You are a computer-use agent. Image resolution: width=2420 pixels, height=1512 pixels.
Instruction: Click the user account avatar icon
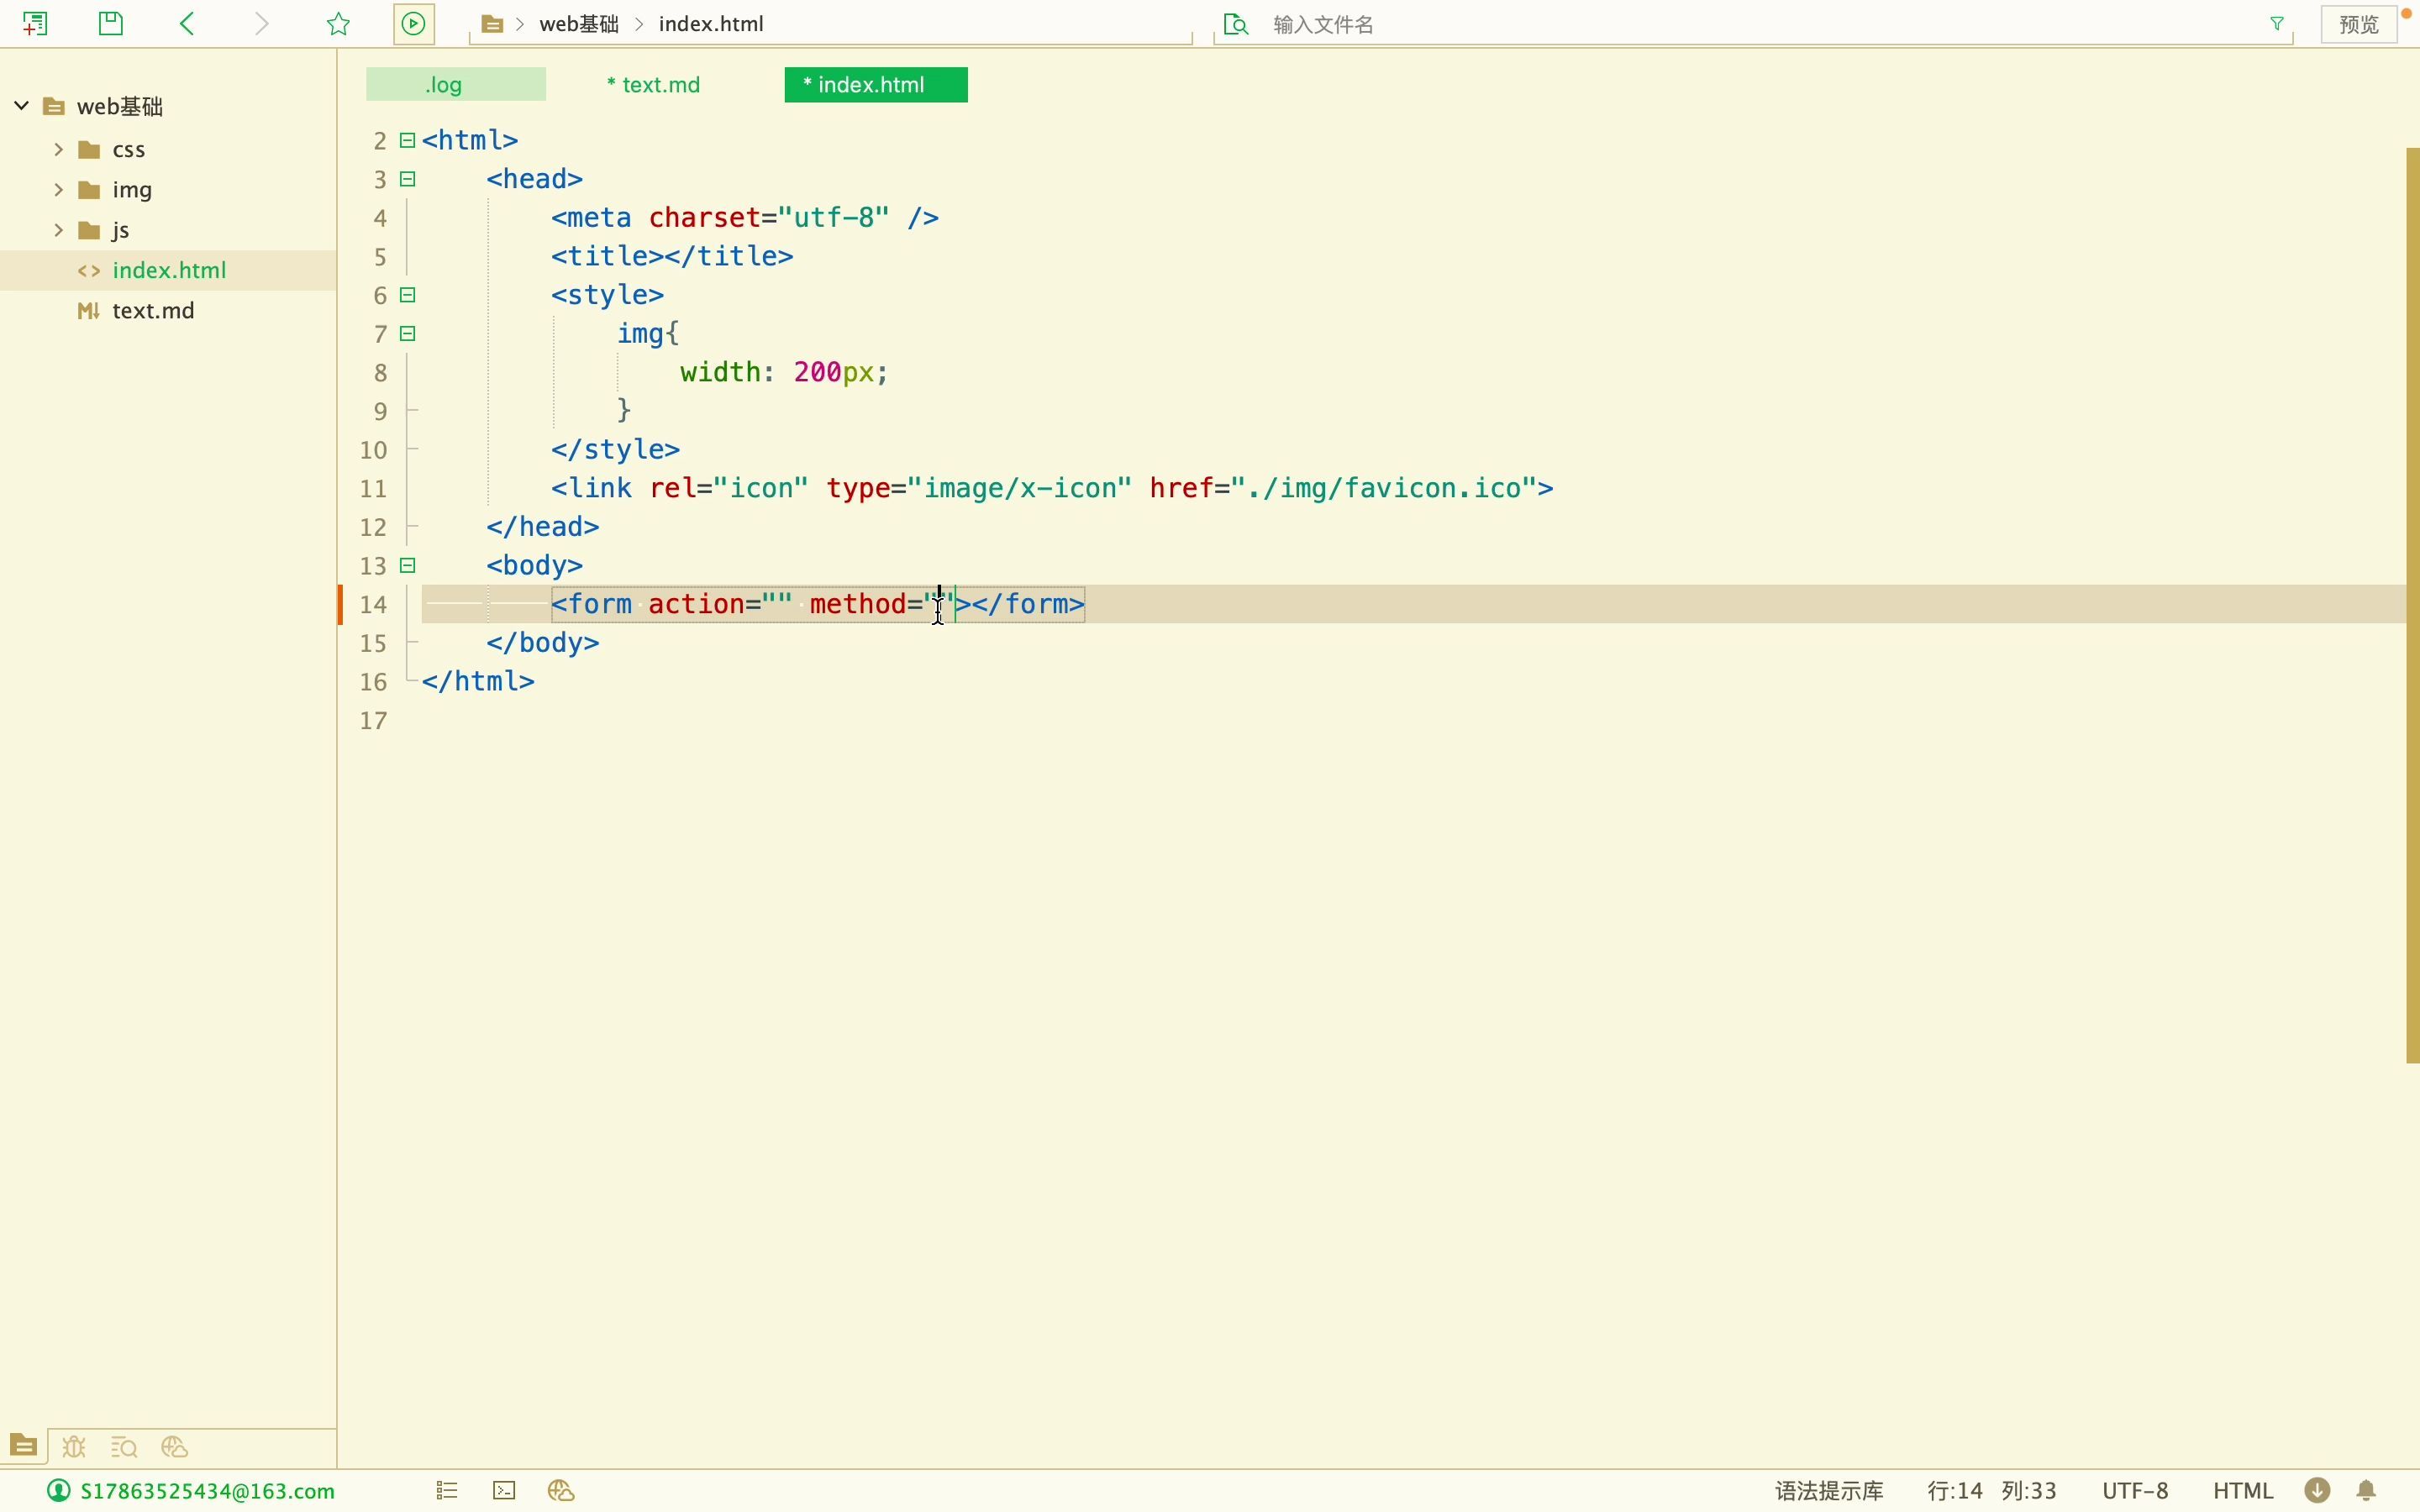(59, 1490)
